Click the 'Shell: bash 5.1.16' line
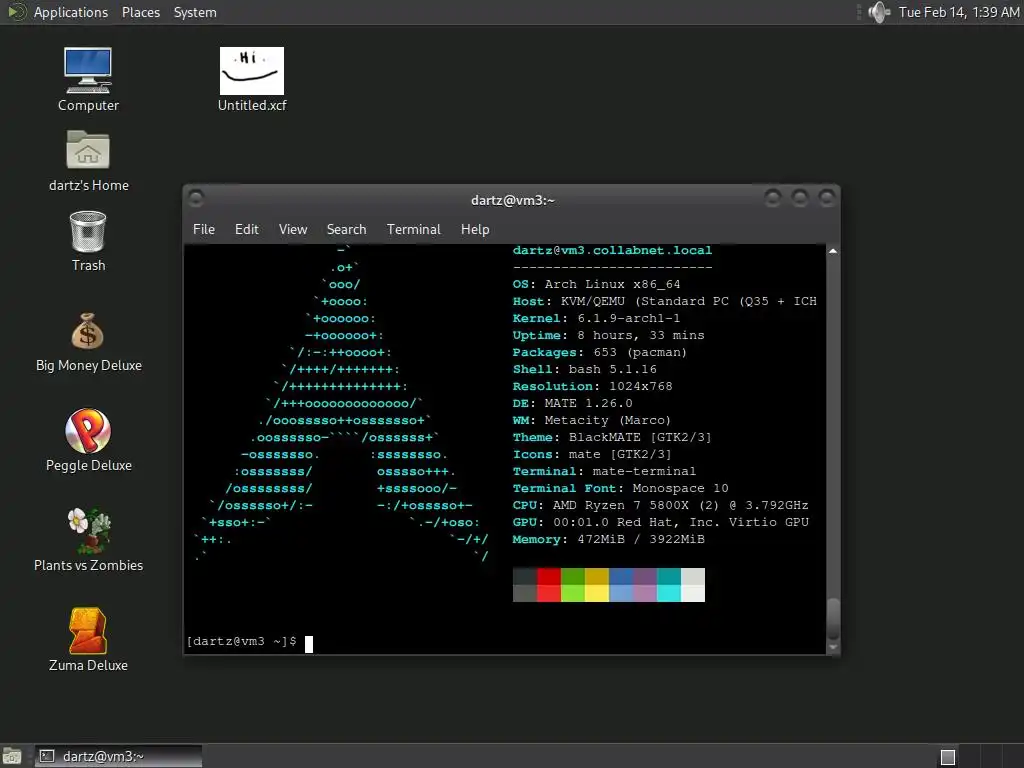The width and height of the screenshot is (1024, 768). click(x=584, y=369)
